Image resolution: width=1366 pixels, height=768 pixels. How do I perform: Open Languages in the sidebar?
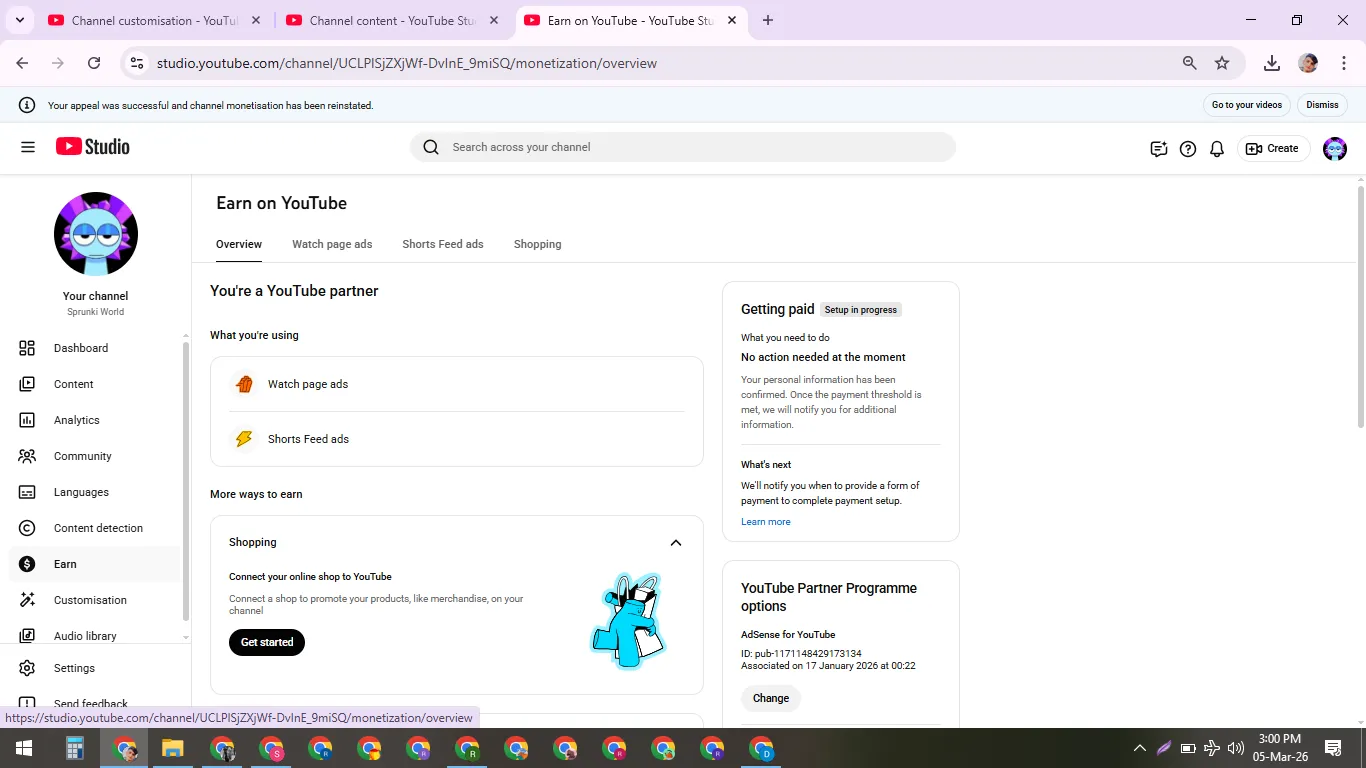point(95,492)
